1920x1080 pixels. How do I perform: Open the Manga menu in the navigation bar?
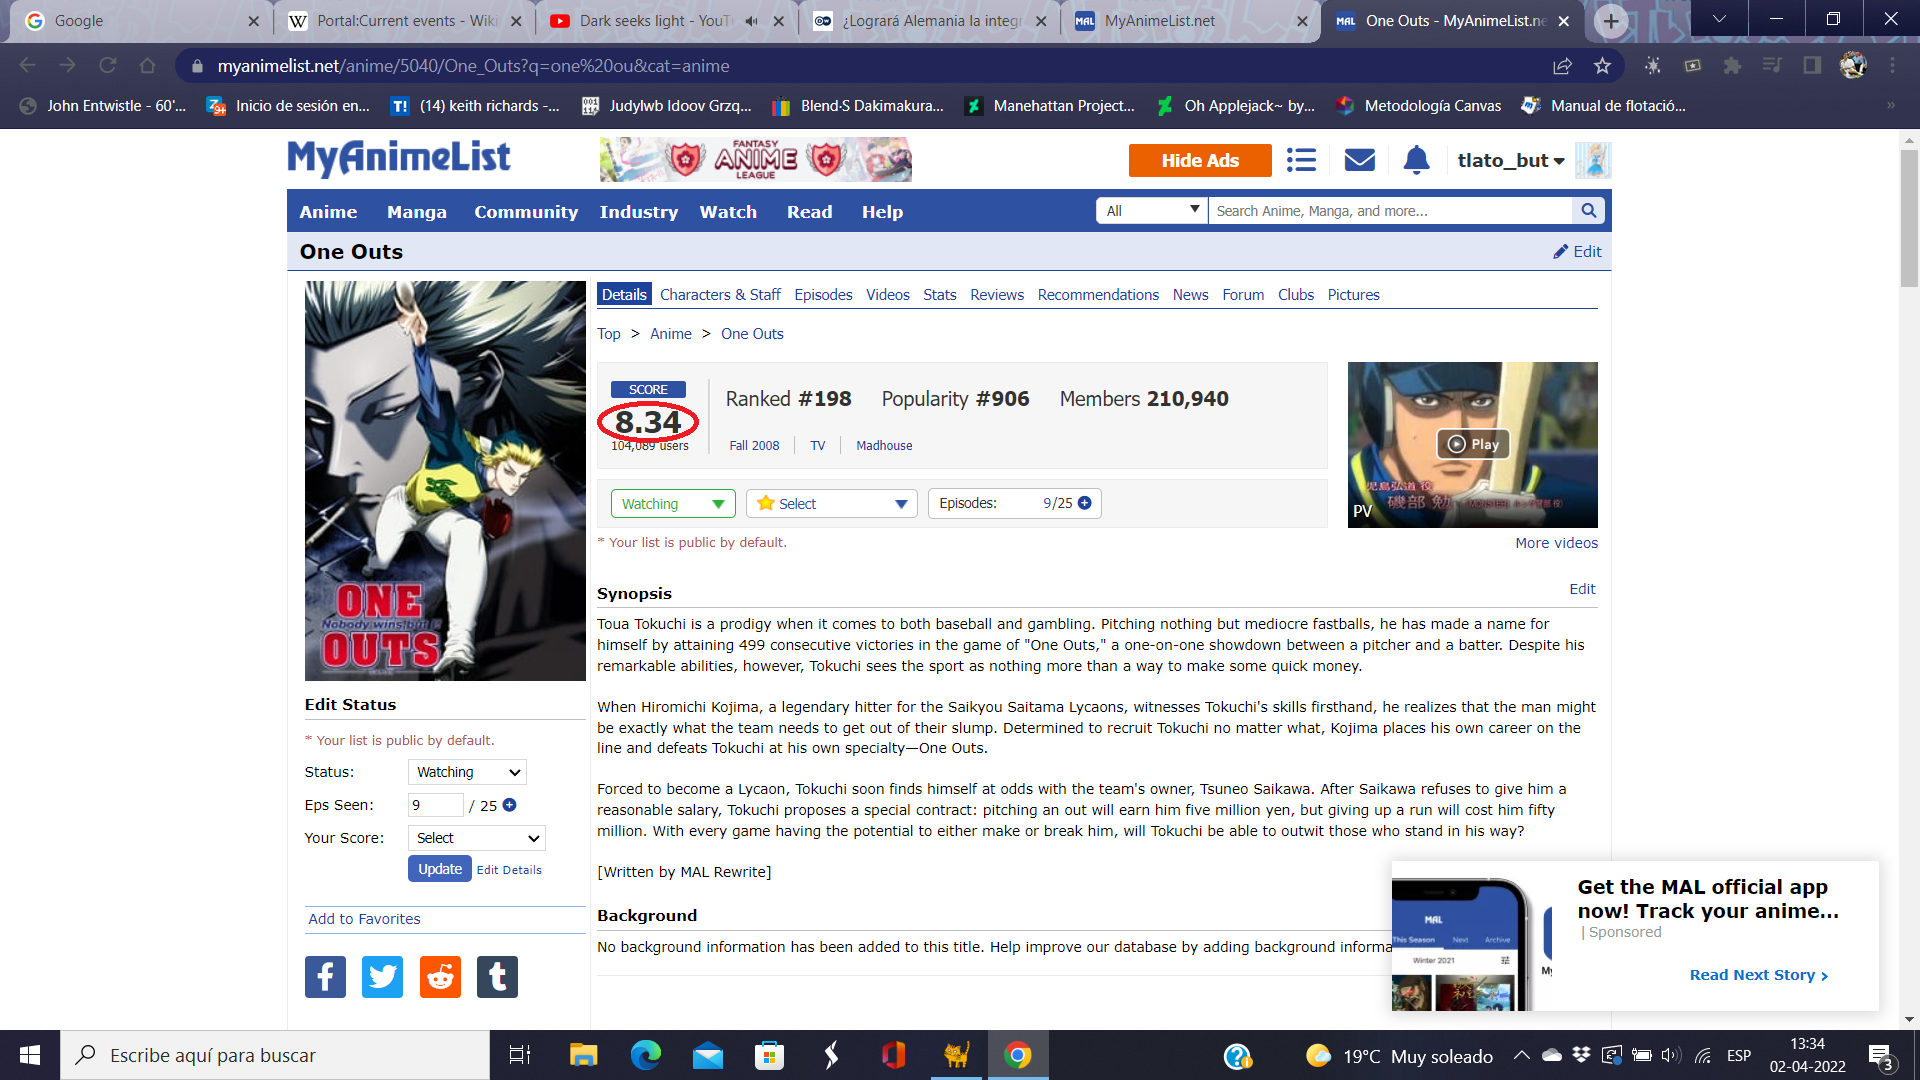point(416,212)
